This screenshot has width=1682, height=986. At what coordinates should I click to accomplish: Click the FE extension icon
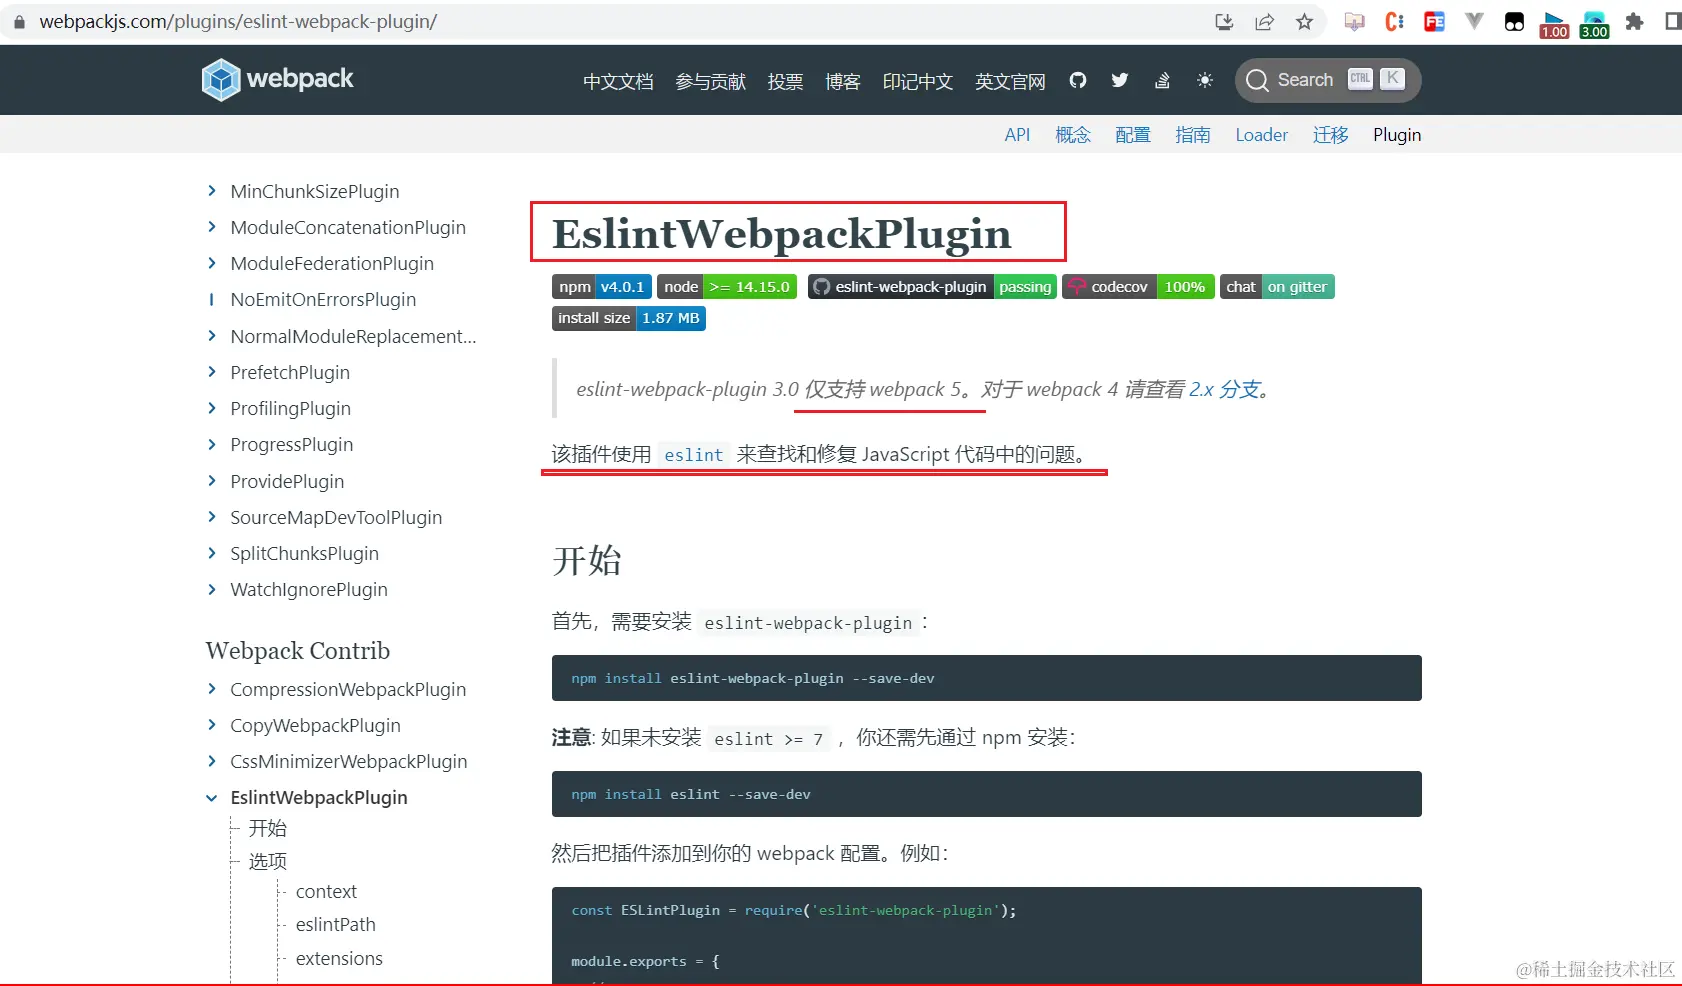pos(1434,22)
